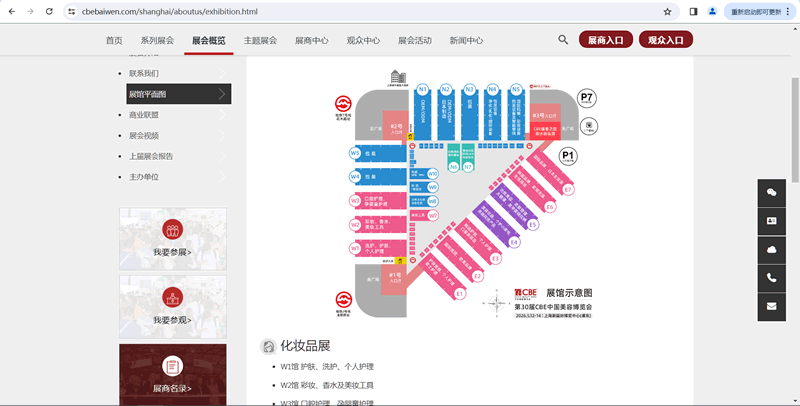The image size is (800, 406).
Task: Expand the 商业联盟 sidebar chevron
Action: coord(223,115)
